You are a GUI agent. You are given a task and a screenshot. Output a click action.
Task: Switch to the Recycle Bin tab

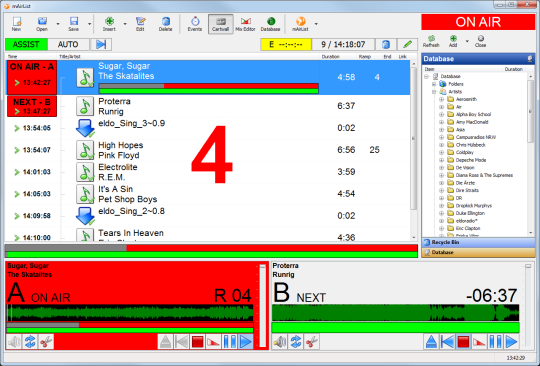pos(478,242)
